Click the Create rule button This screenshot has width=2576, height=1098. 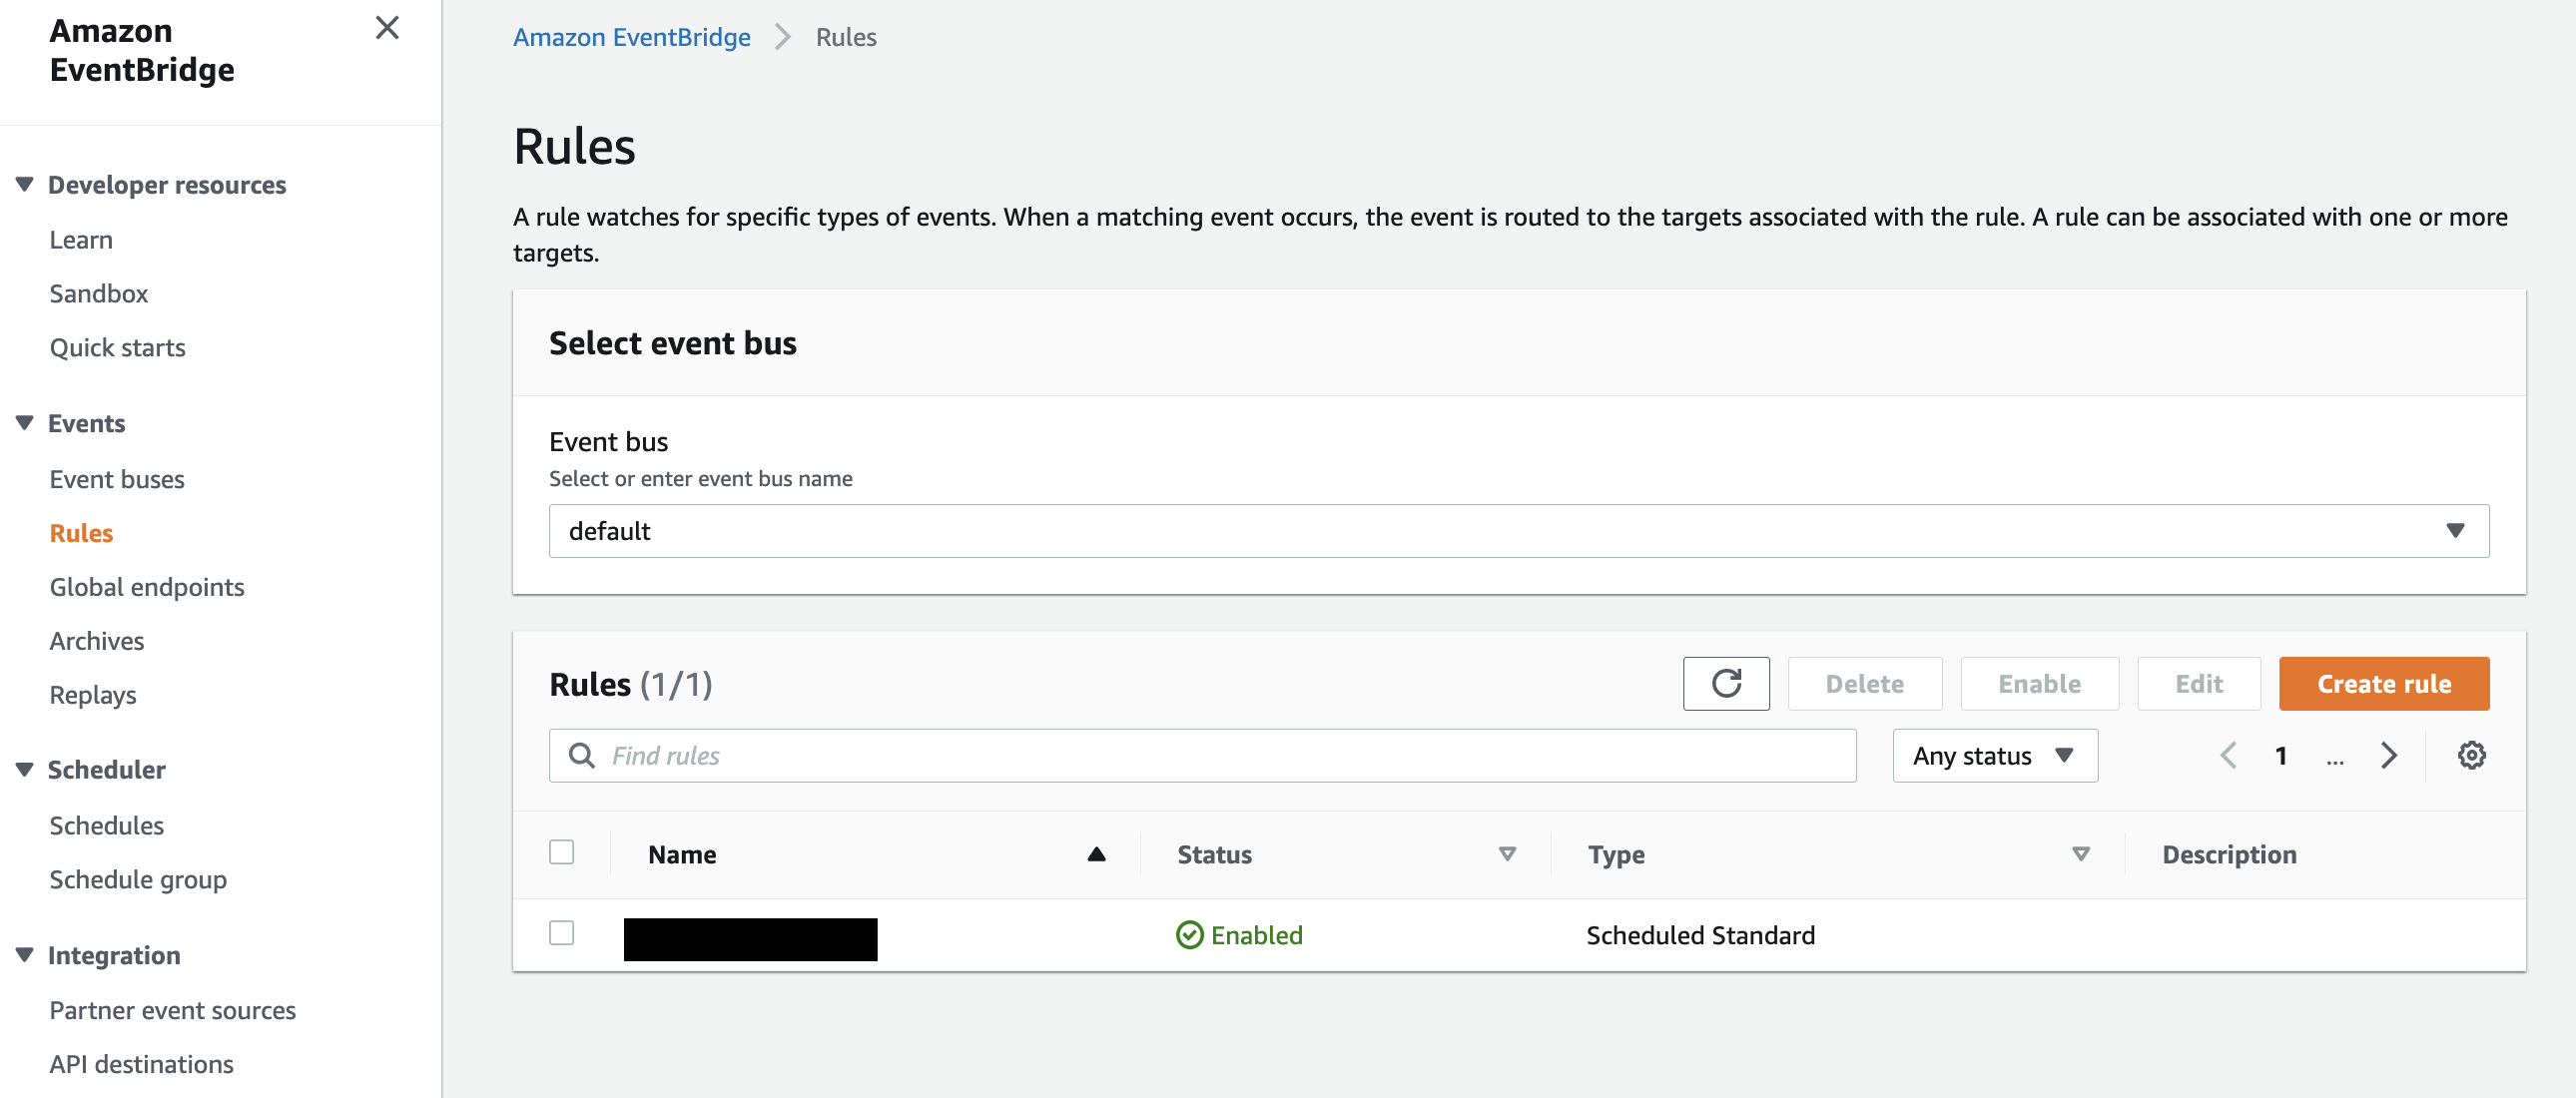[2383, 684]
